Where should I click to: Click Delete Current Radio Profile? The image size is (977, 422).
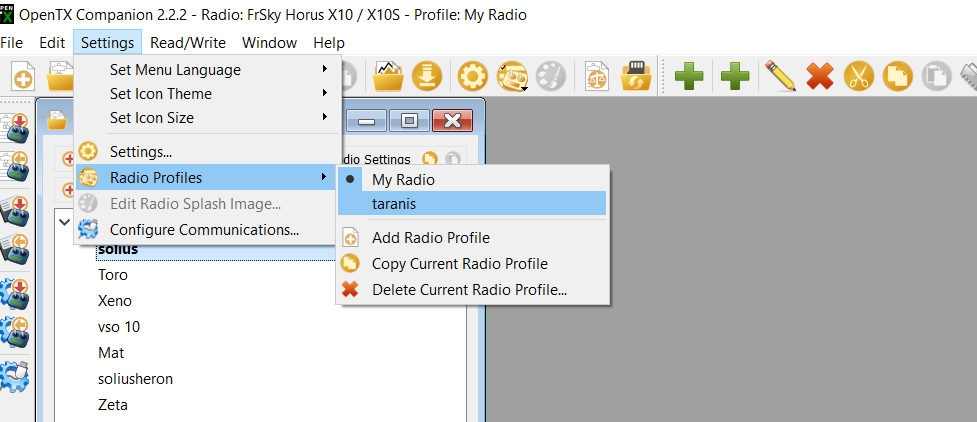(x=469, y=290)
